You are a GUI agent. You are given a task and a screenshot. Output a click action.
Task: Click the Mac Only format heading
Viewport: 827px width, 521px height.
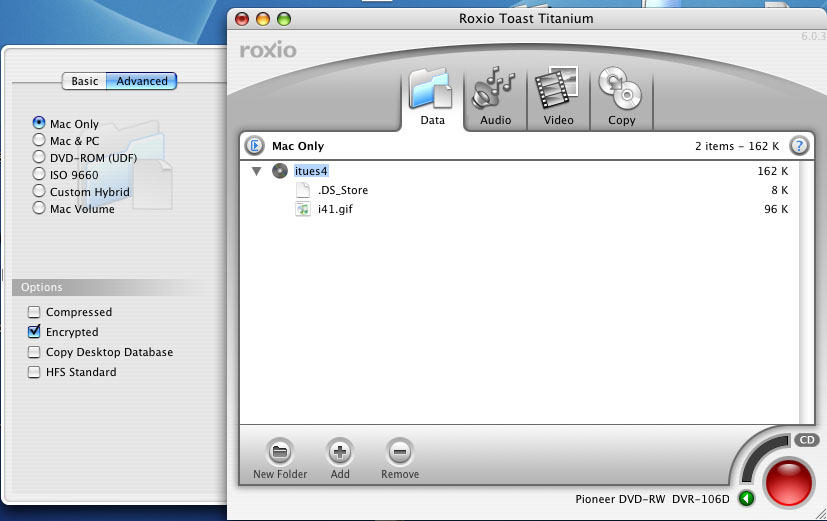(x=298, y=146)
